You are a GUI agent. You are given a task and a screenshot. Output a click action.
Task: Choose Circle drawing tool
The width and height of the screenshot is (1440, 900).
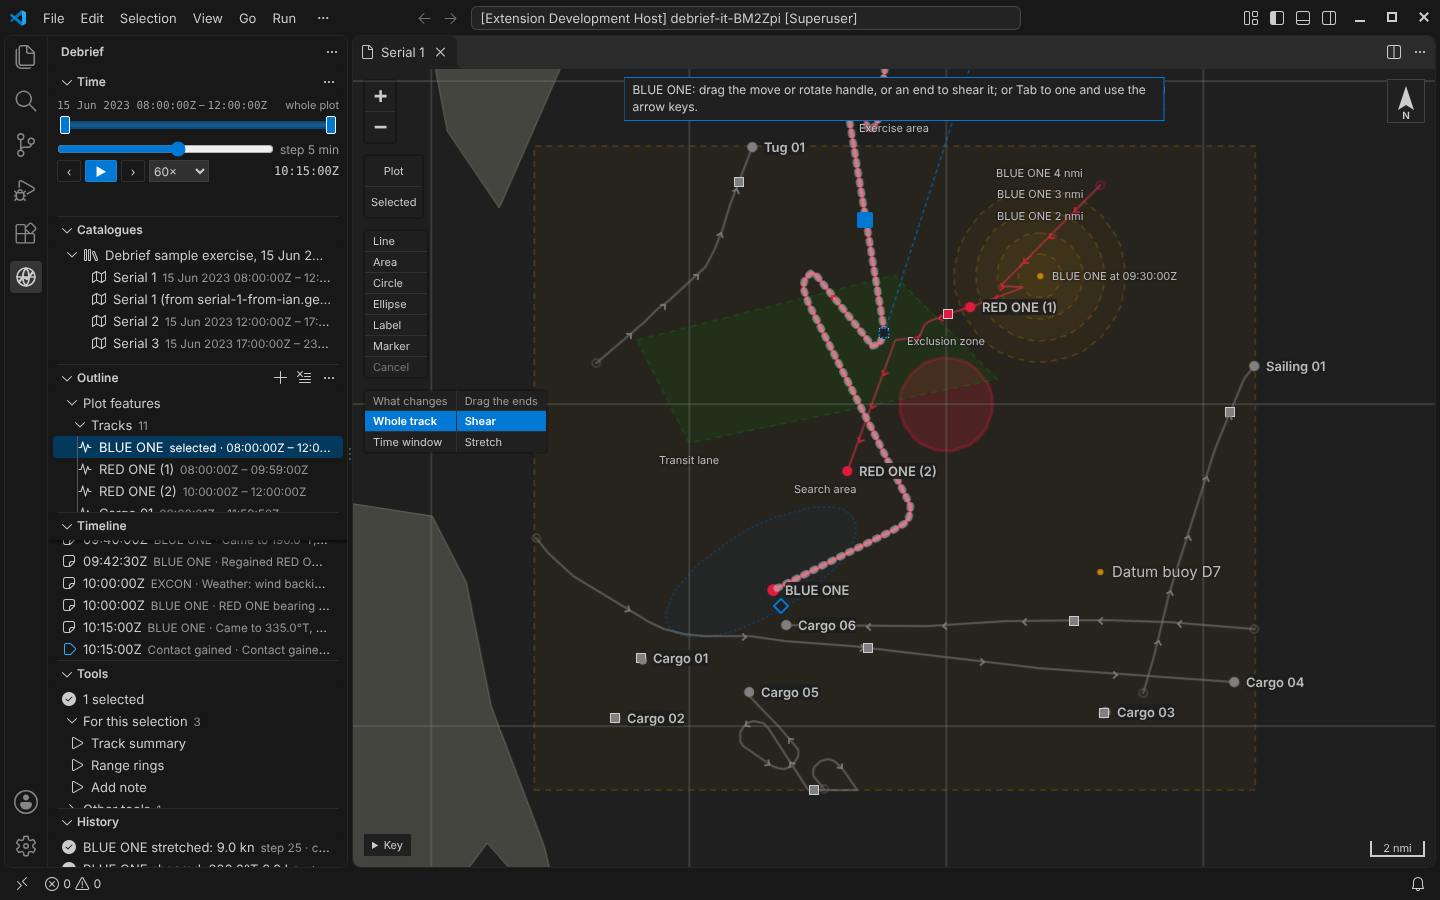(396, 283)
